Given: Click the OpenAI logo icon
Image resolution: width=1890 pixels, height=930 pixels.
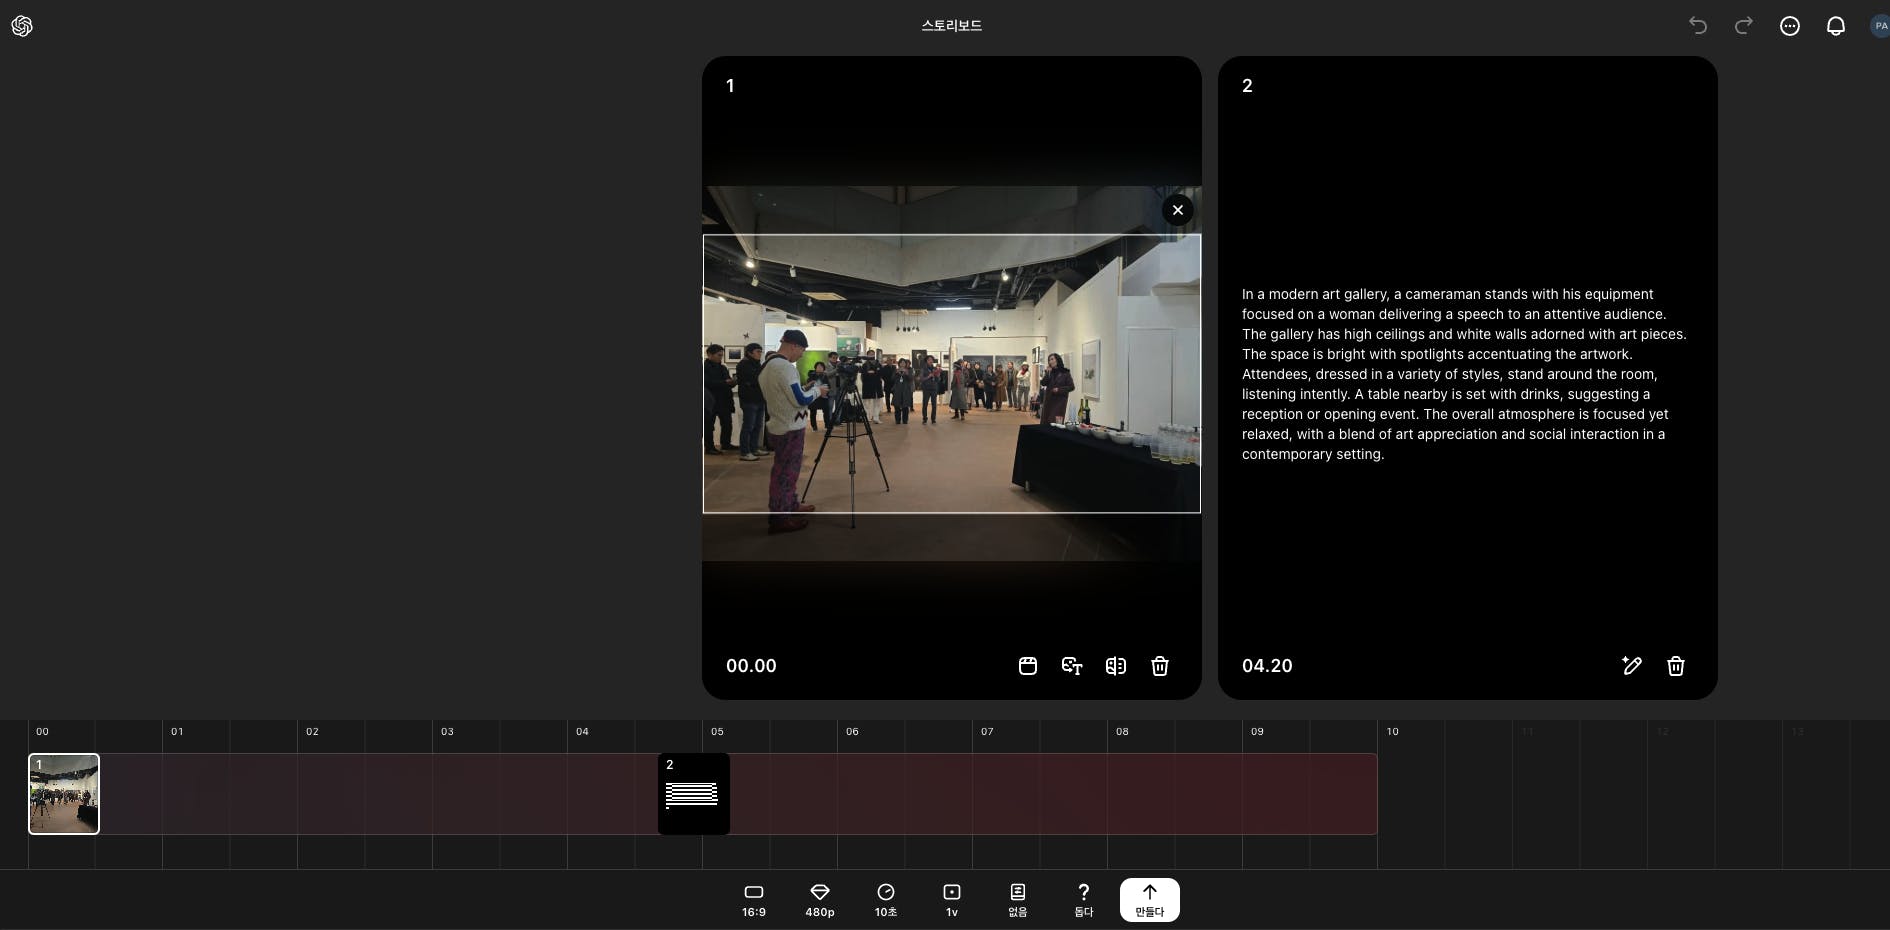Looking at the screenshot, I should pyautogui.click(x=22, y=26).
